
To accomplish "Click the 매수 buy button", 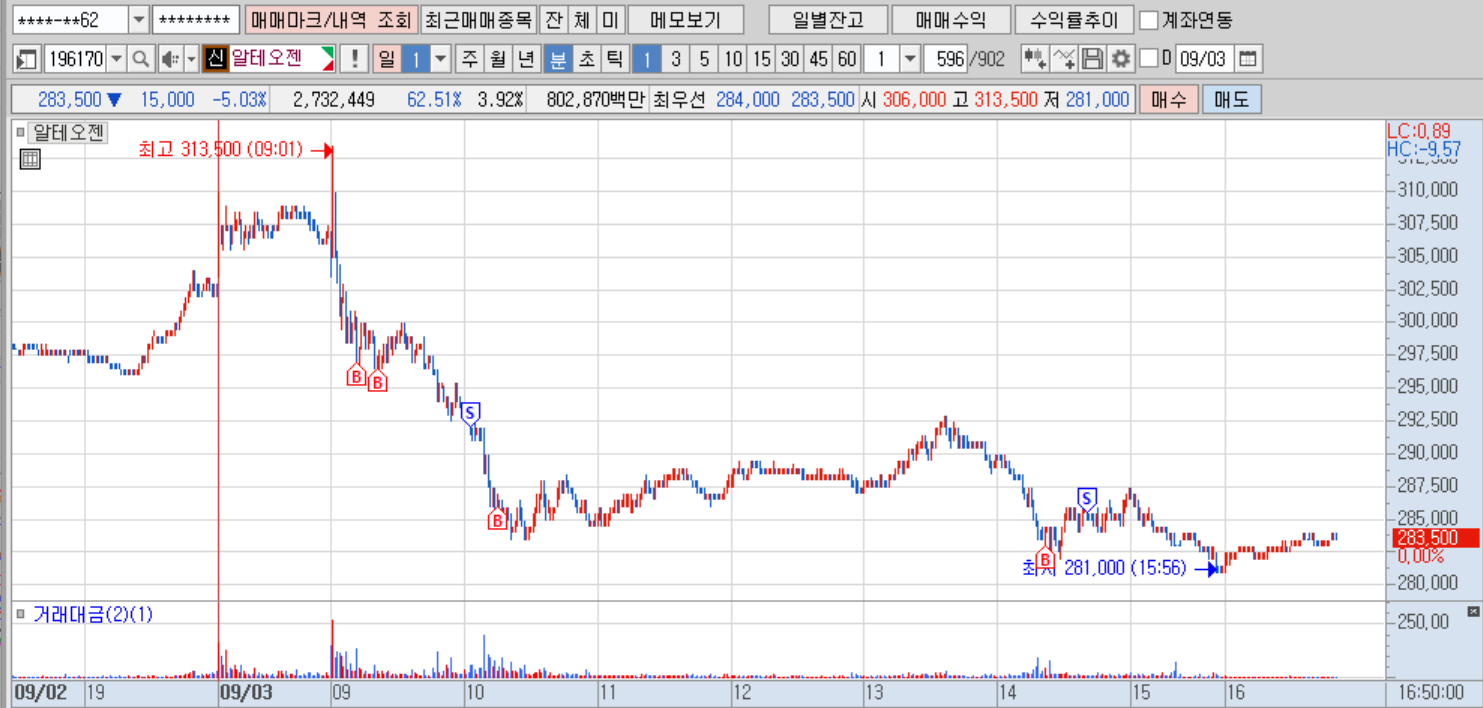I will [1168, 100].
